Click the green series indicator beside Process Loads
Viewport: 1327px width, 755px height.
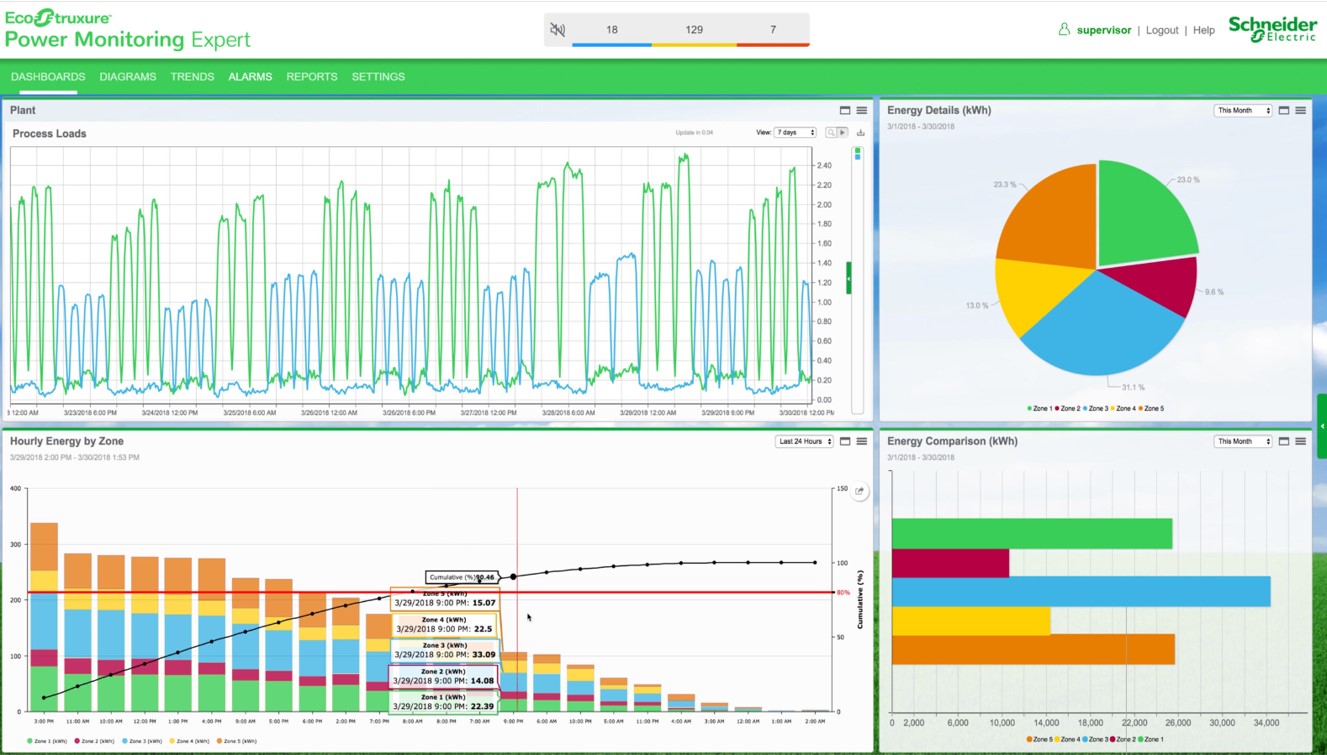857,151
